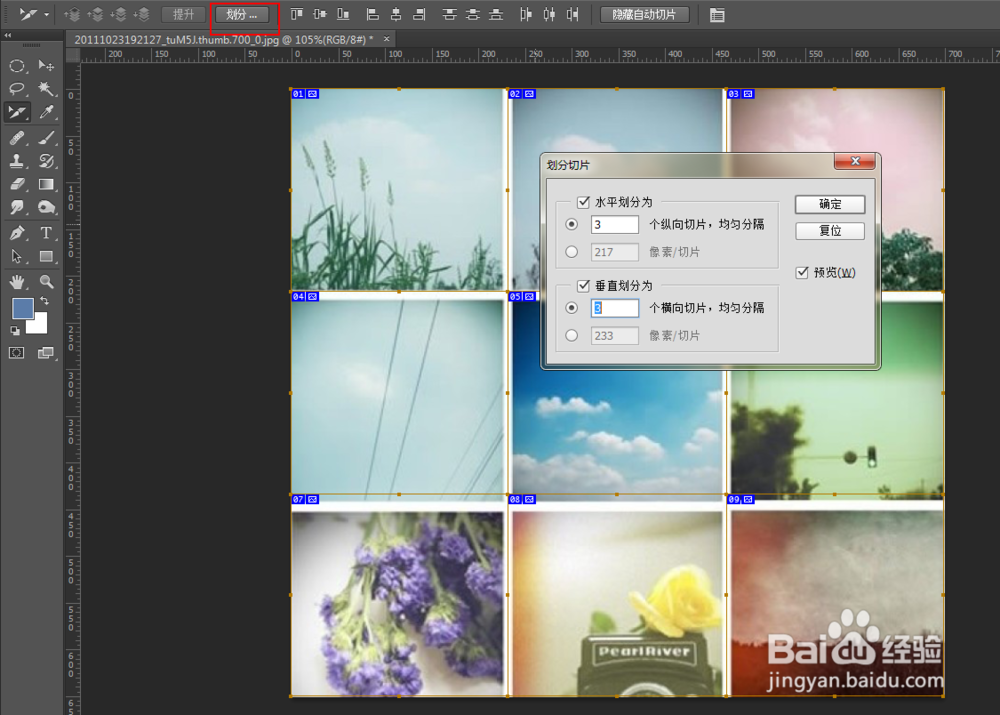
Task: Align slices to top edges
Action: (x=297, y=14)
